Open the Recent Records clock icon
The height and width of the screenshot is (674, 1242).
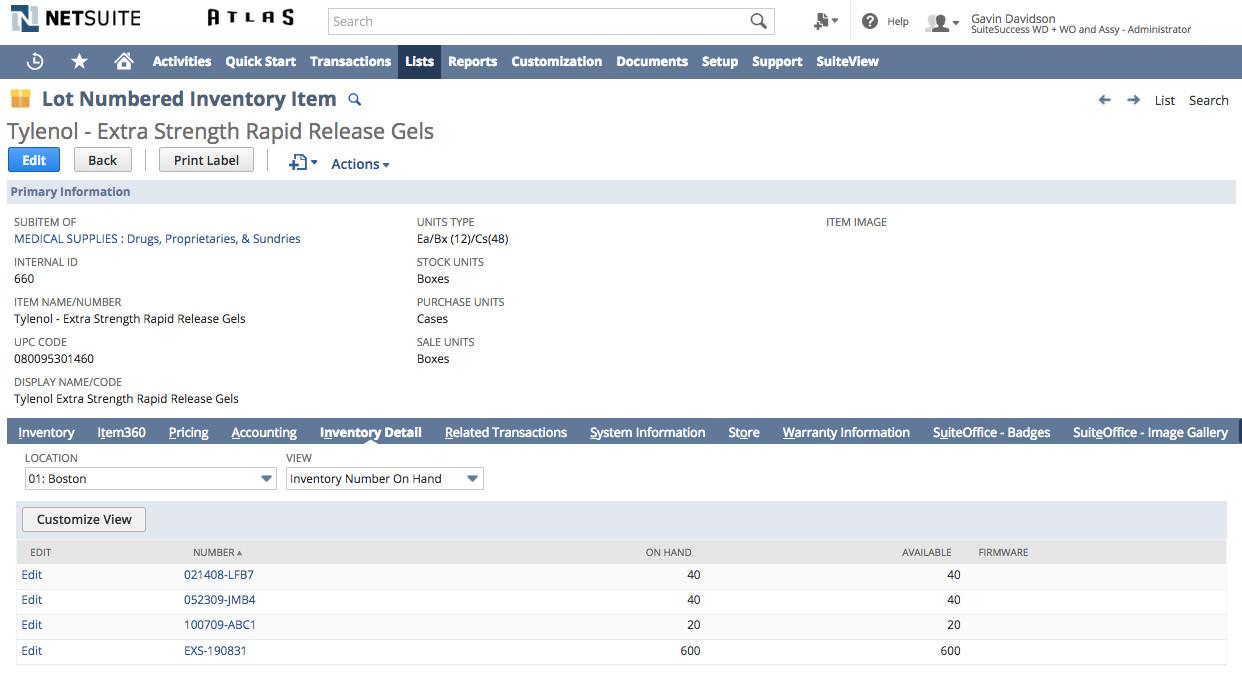pos(35,61)
